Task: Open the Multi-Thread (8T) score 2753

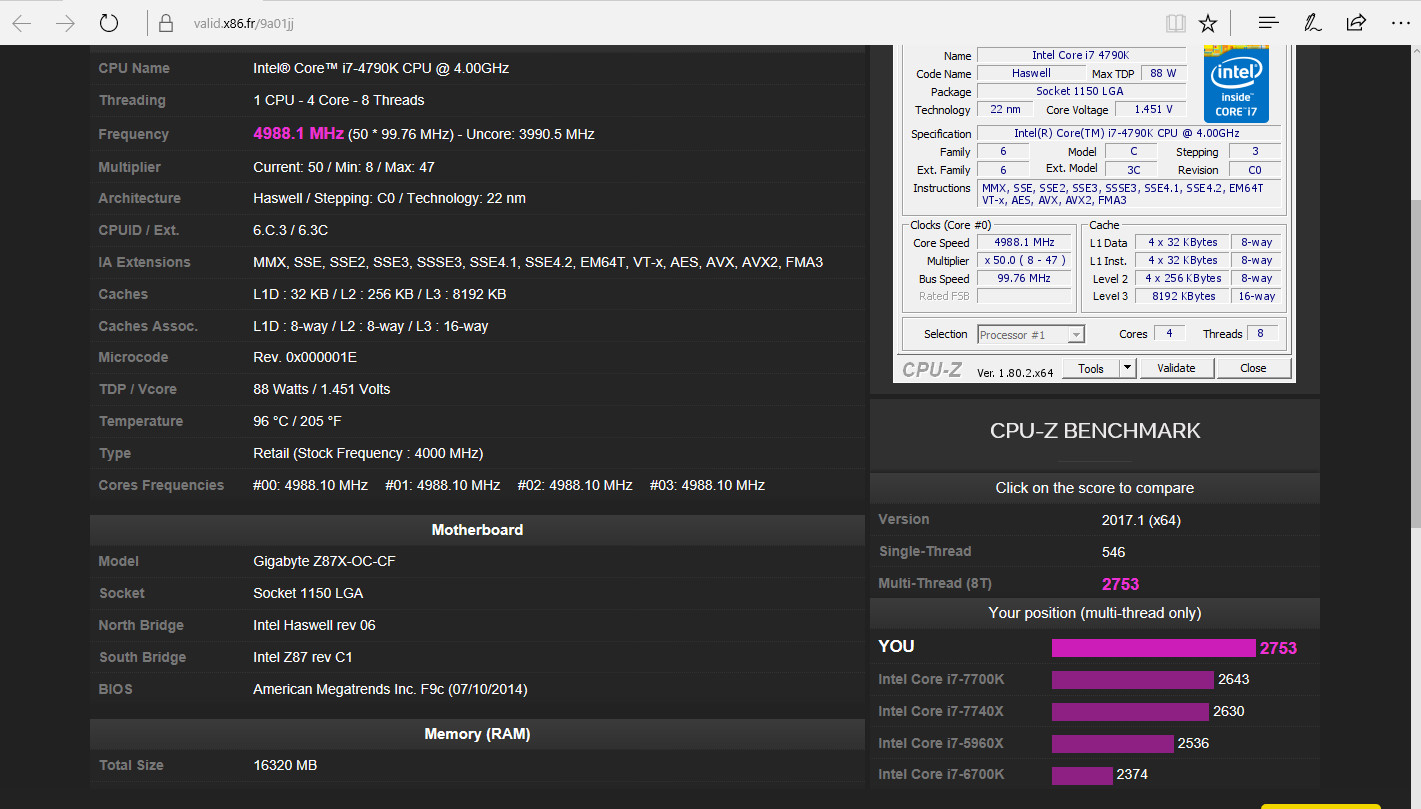Action: pyautogui.click(x=1120, y=584)
